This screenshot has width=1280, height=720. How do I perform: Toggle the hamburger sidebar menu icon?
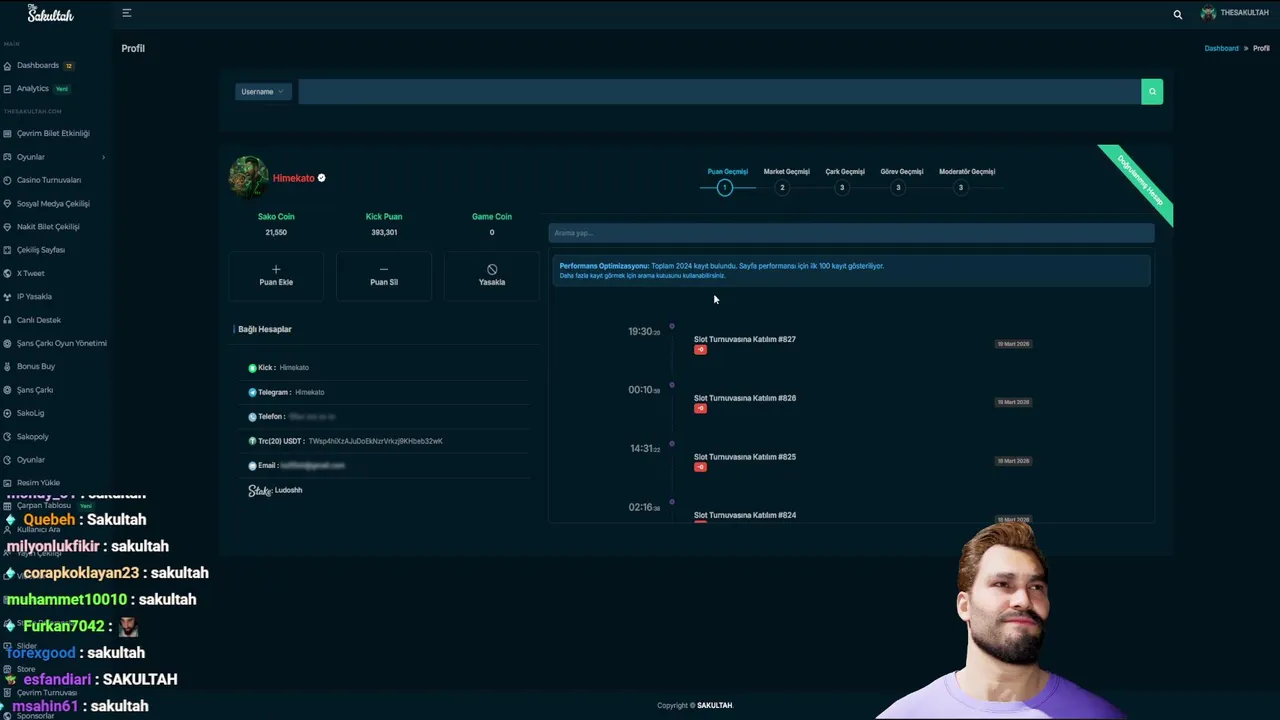(126, 13)
